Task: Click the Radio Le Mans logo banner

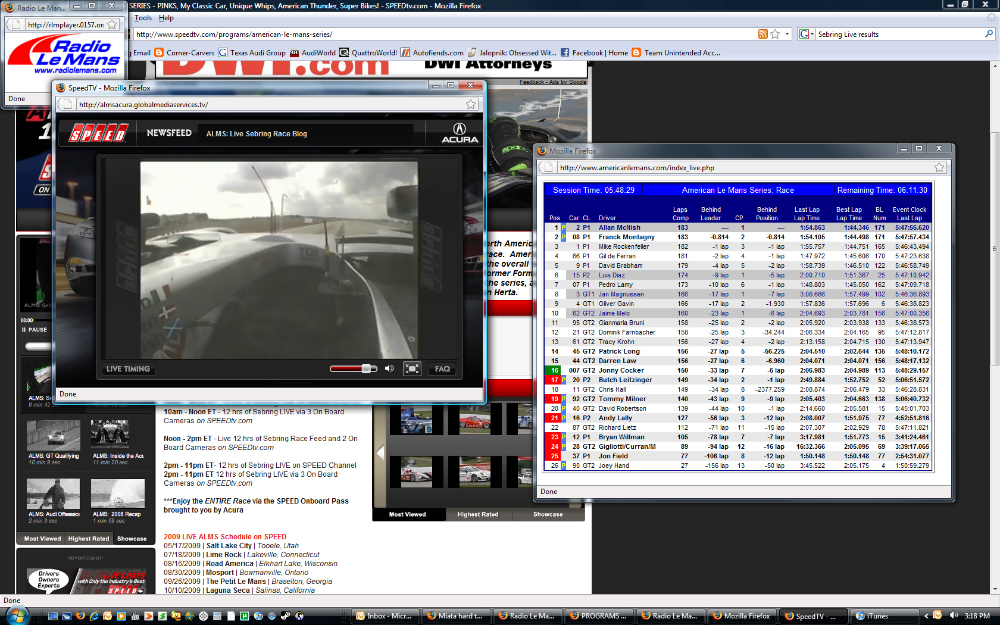Action: coord(64,55)
